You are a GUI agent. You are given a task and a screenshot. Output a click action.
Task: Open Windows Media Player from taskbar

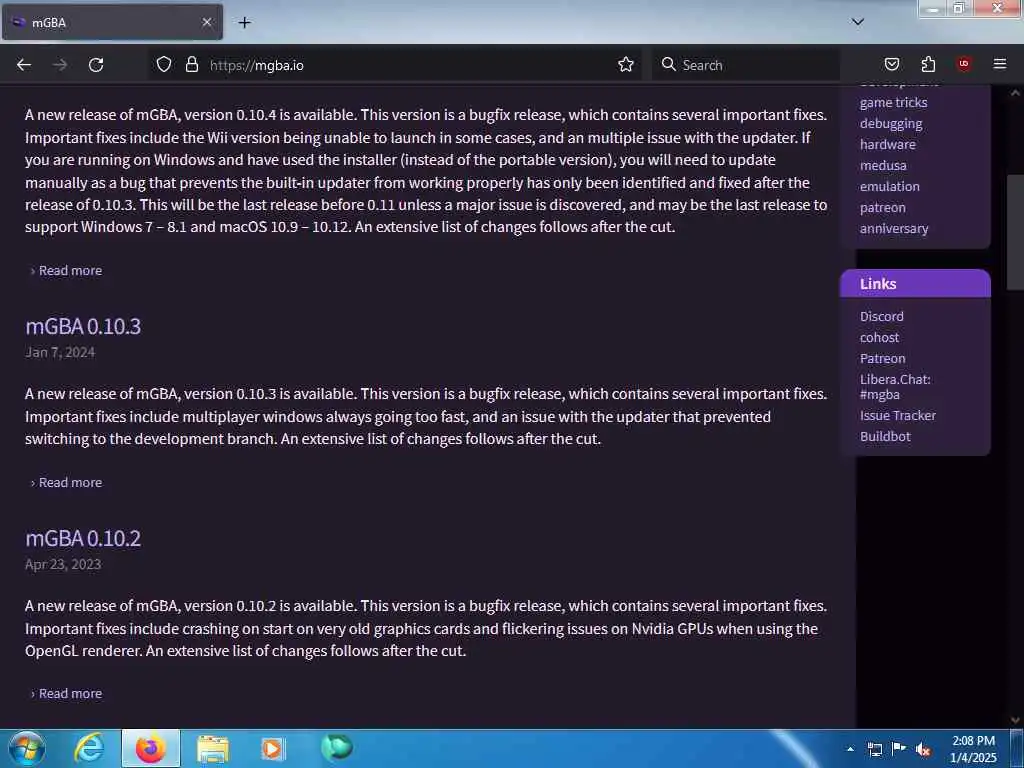[x=272, y=749]
